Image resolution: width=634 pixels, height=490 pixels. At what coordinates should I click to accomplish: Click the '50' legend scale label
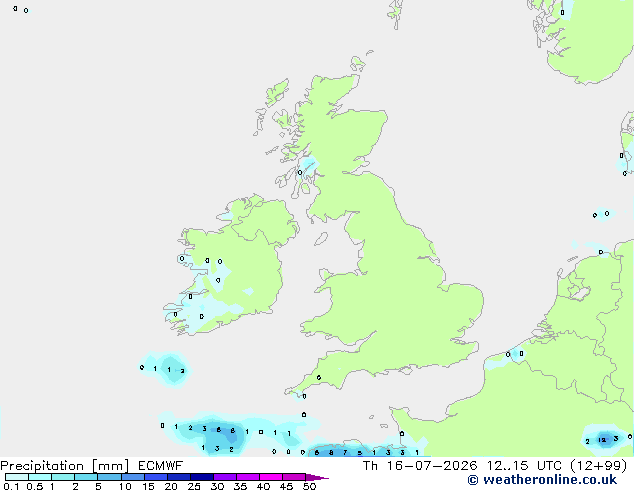309,486
